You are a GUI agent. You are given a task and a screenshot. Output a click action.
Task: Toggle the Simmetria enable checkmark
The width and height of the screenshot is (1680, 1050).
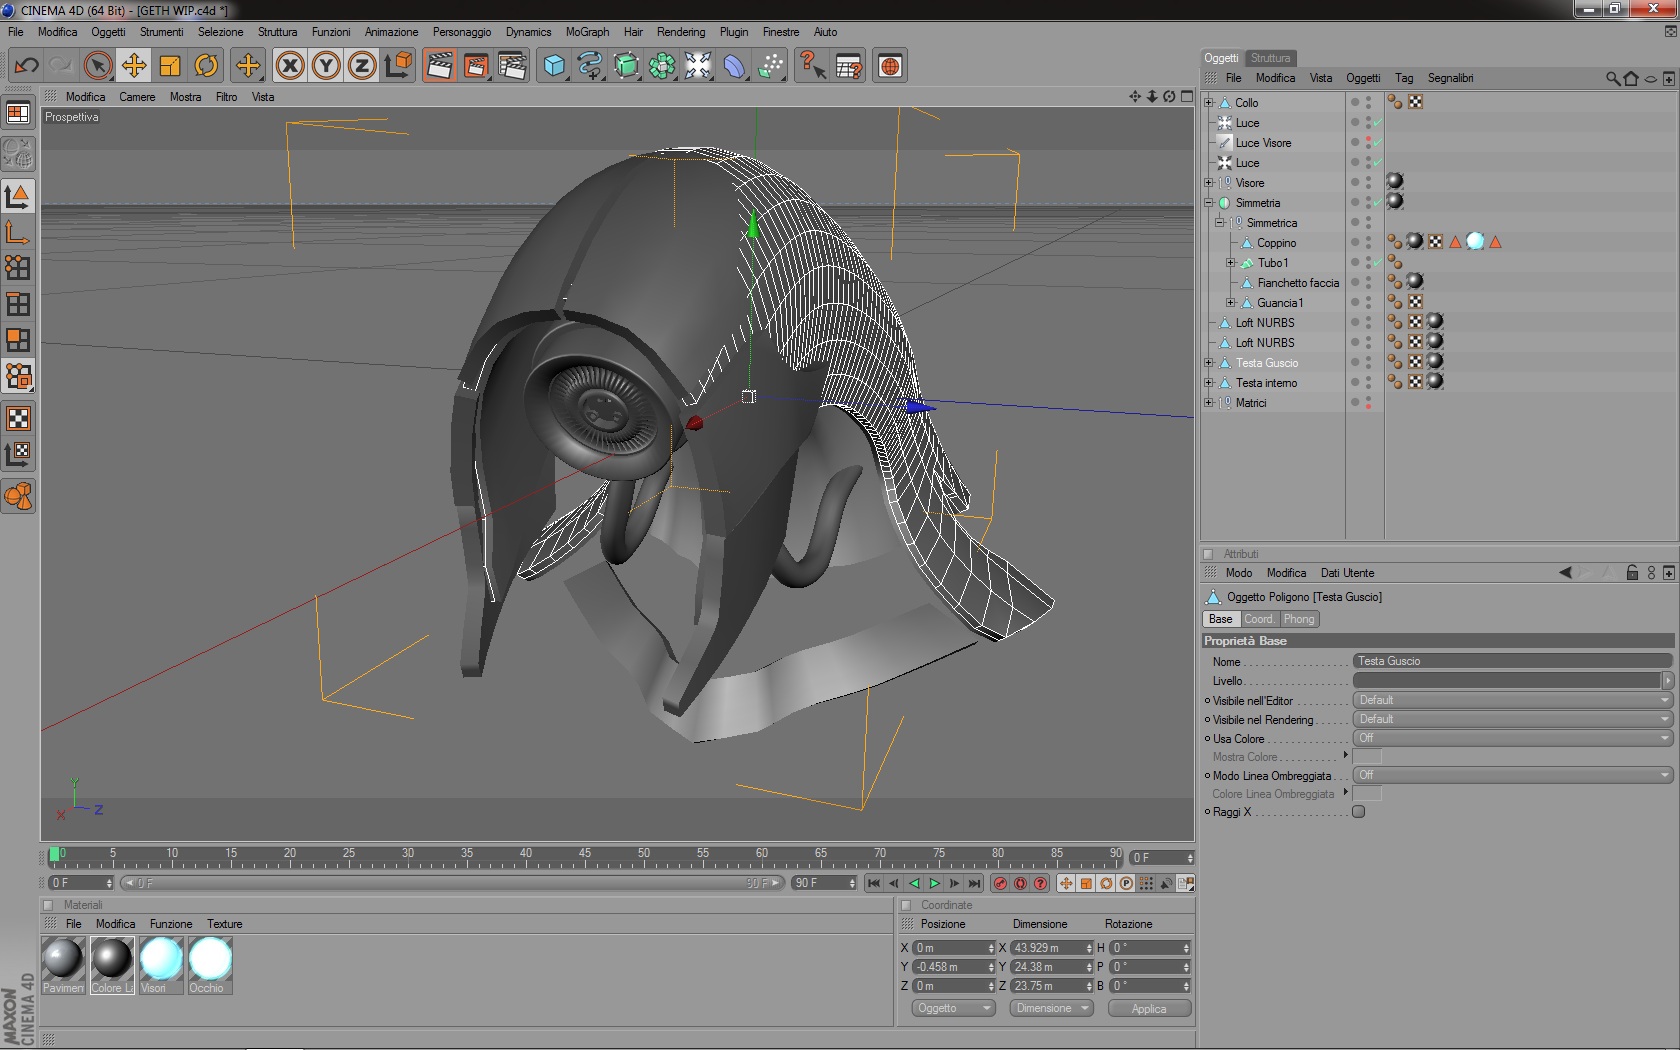click(1377, 203)
